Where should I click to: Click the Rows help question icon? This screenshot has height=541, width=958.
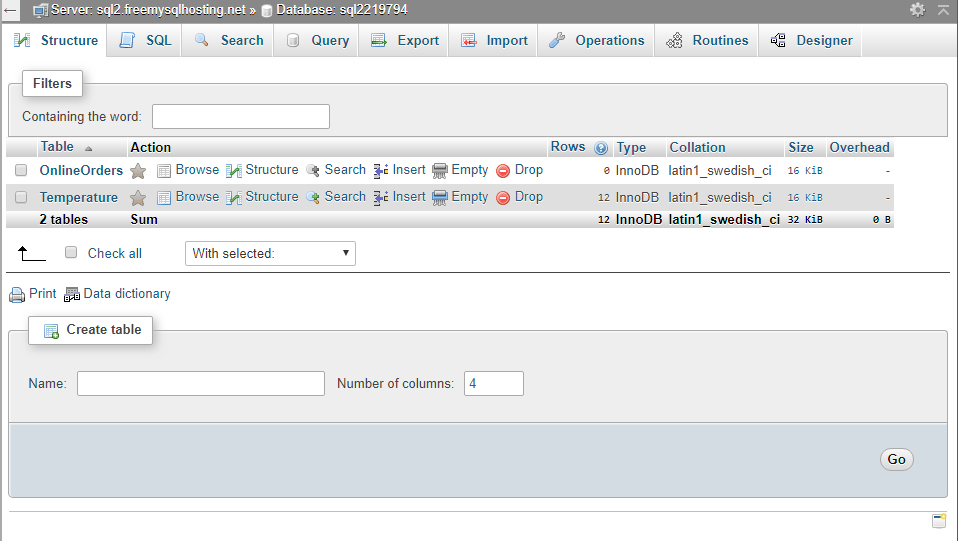pos(601,148)
